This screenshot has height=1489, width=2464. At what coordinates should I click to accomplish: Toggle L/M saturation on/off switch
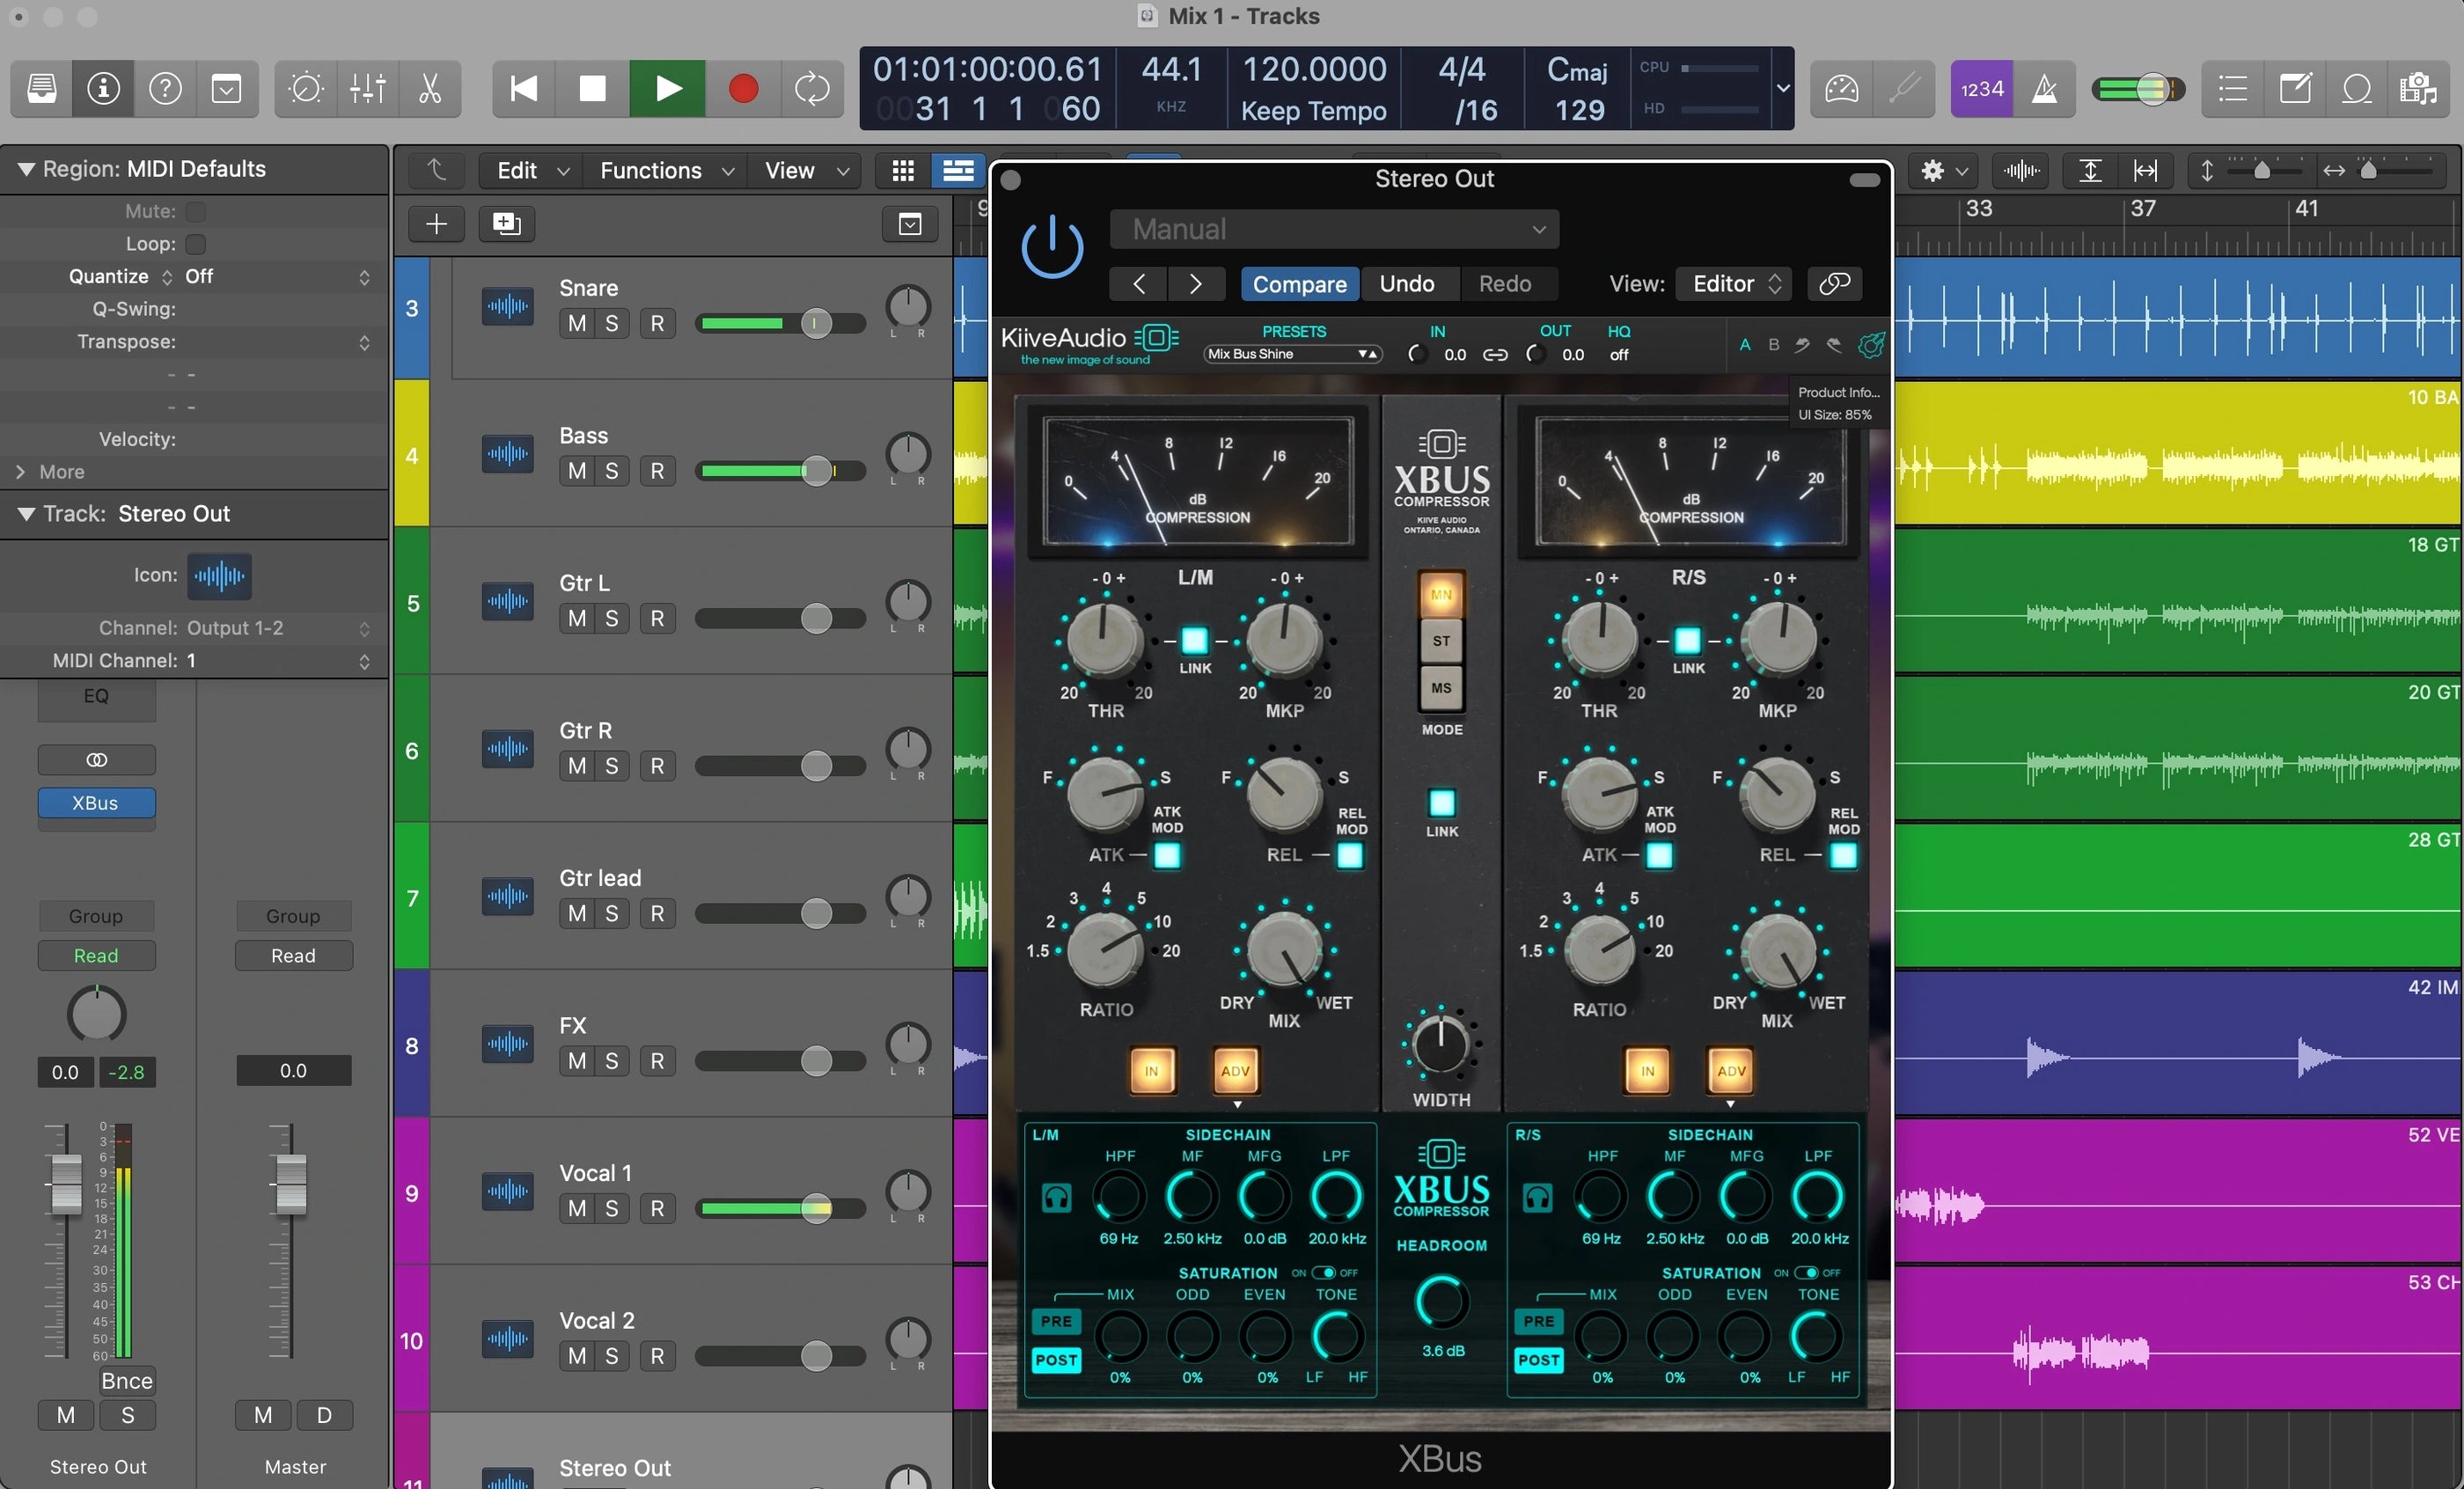[x=1323, y=1273]
